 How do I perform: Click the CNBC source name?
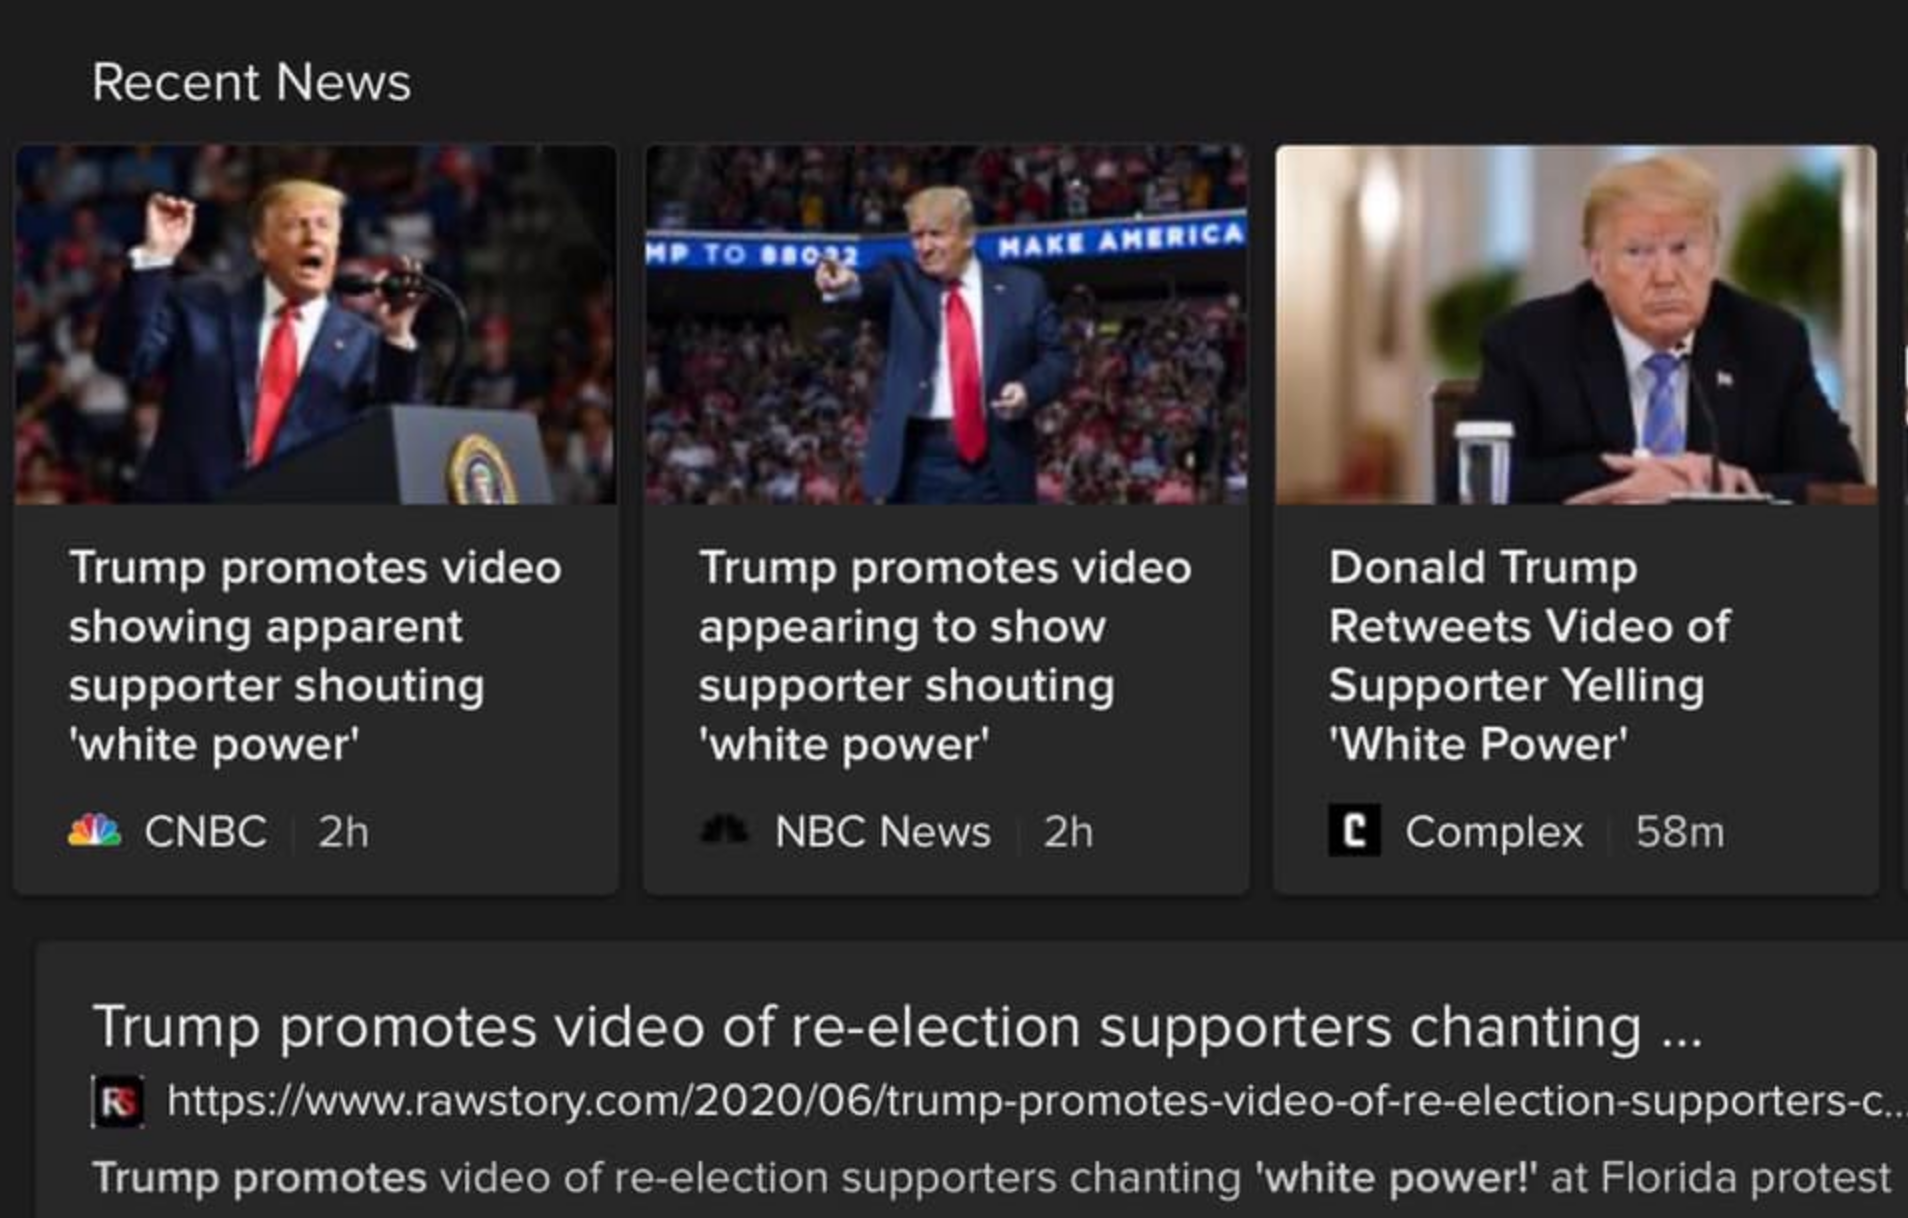(205, 831)
